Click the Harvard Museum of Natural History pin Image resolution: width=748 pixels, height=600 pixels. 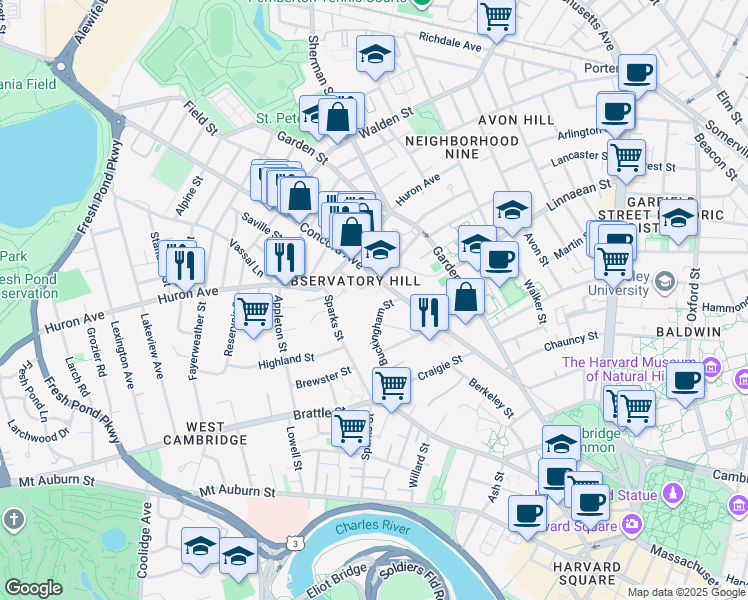tap(711, 367)
